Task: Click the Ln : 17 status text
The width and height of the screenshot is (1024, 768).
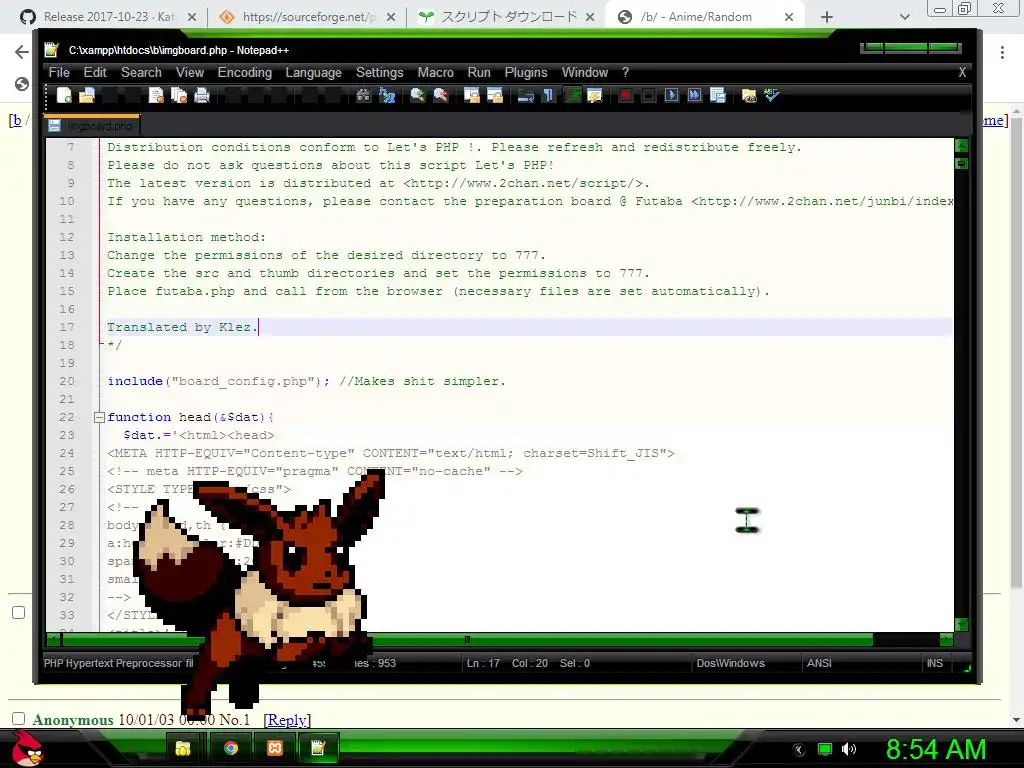Action: [x=483, y=664]
